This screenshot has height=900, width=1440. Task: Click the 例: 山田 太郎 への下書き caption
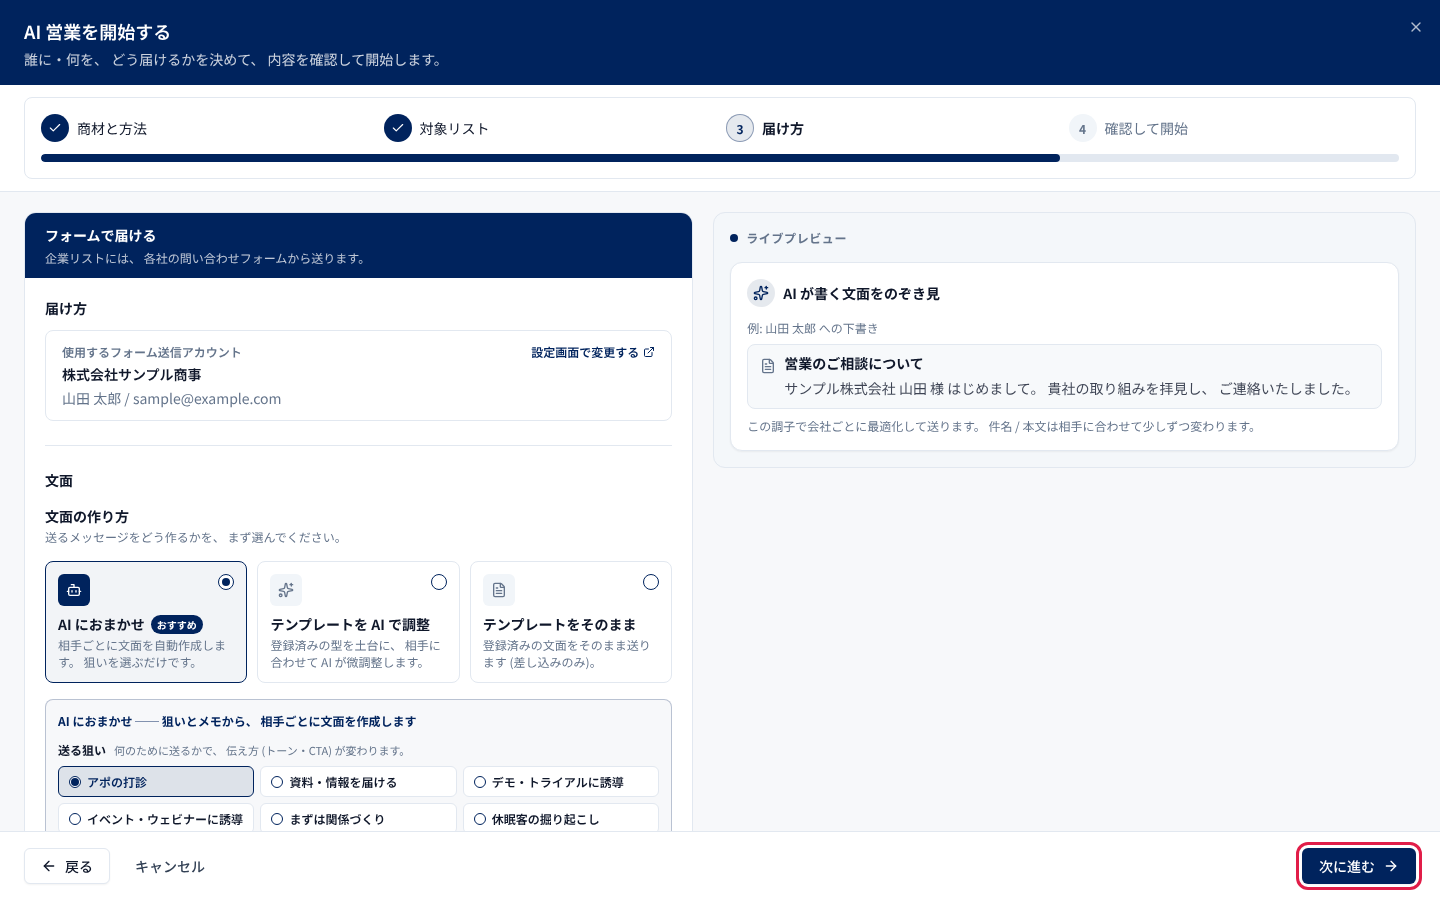point(813,328)
